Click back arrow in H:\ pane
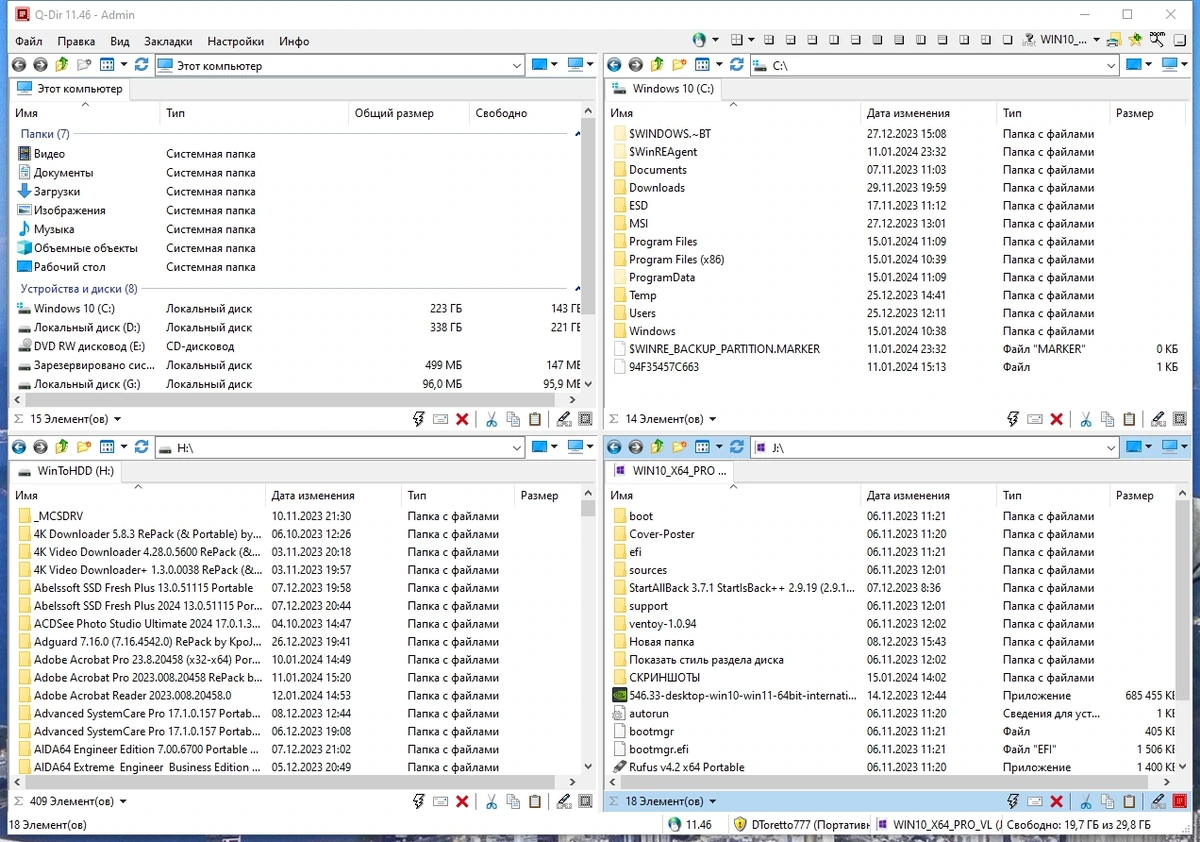Viewport: 1200px width, 842px height. [19, 447]
